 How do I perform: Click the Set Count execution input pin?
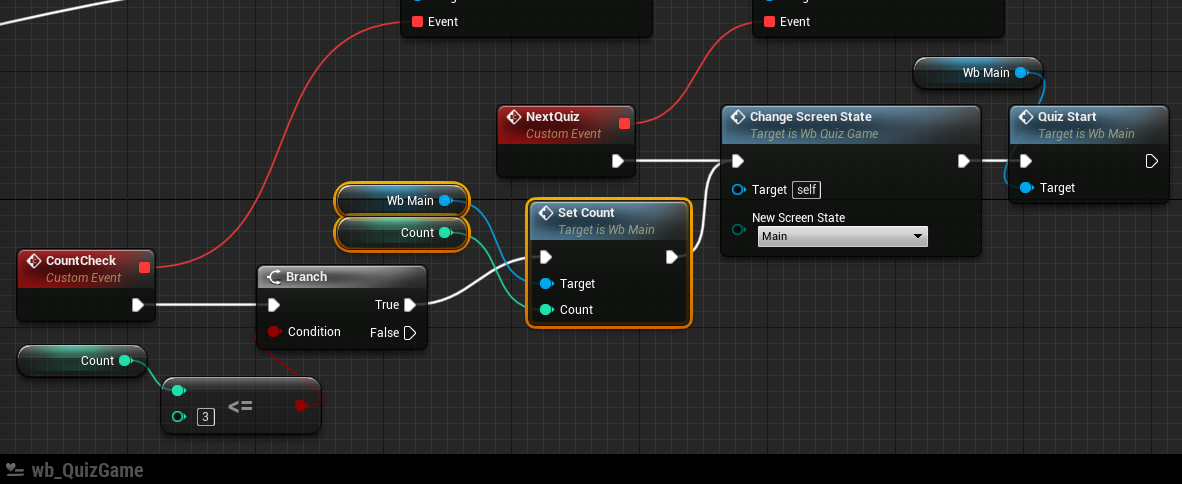coord(546,258)
